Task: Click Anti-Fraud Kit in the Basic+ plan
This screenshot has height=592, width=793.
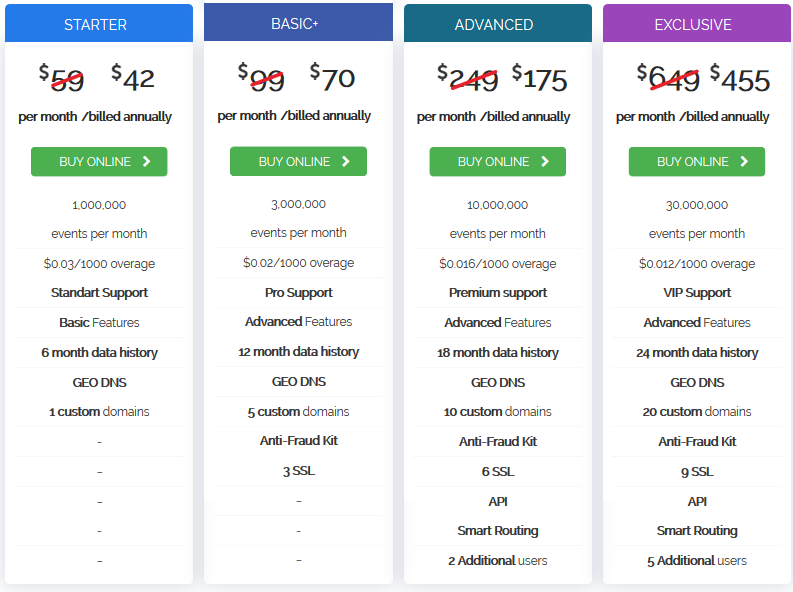Action: [298, 440]
